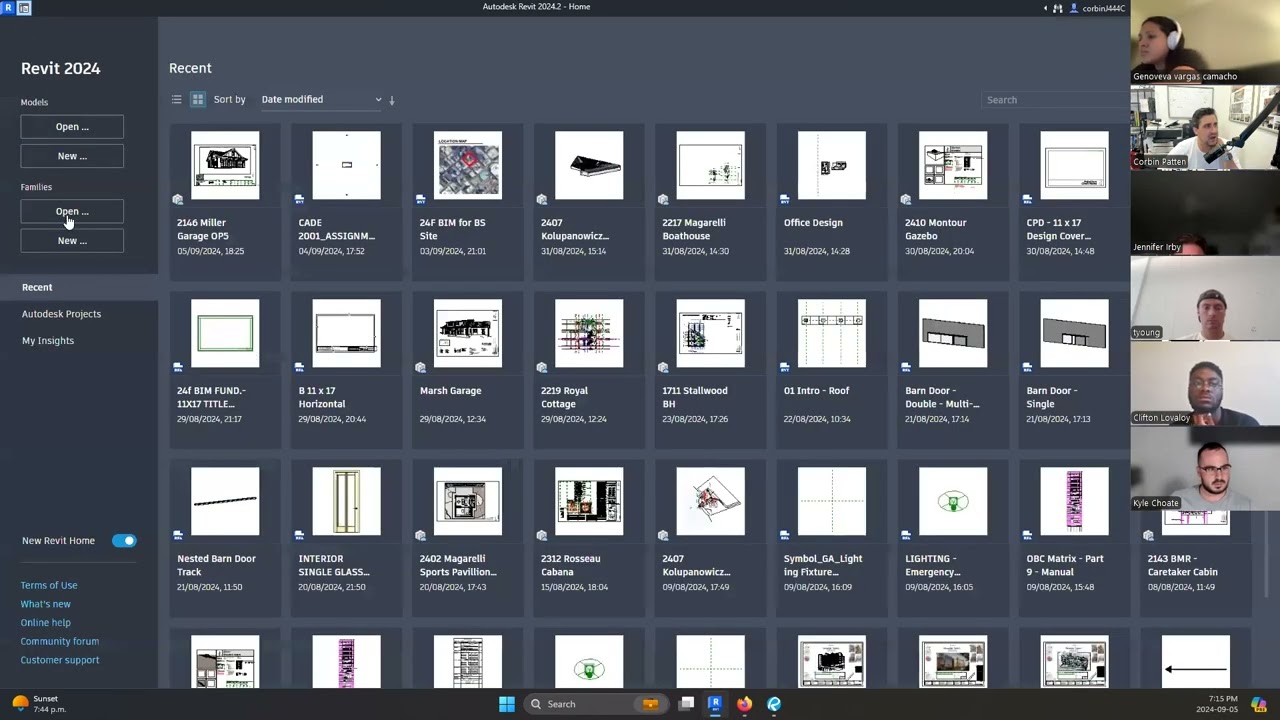The image size is (1280, 720).
Task: Open OBC Matrix - Part 9 - Manual thumbnail
Action: 1074,501
